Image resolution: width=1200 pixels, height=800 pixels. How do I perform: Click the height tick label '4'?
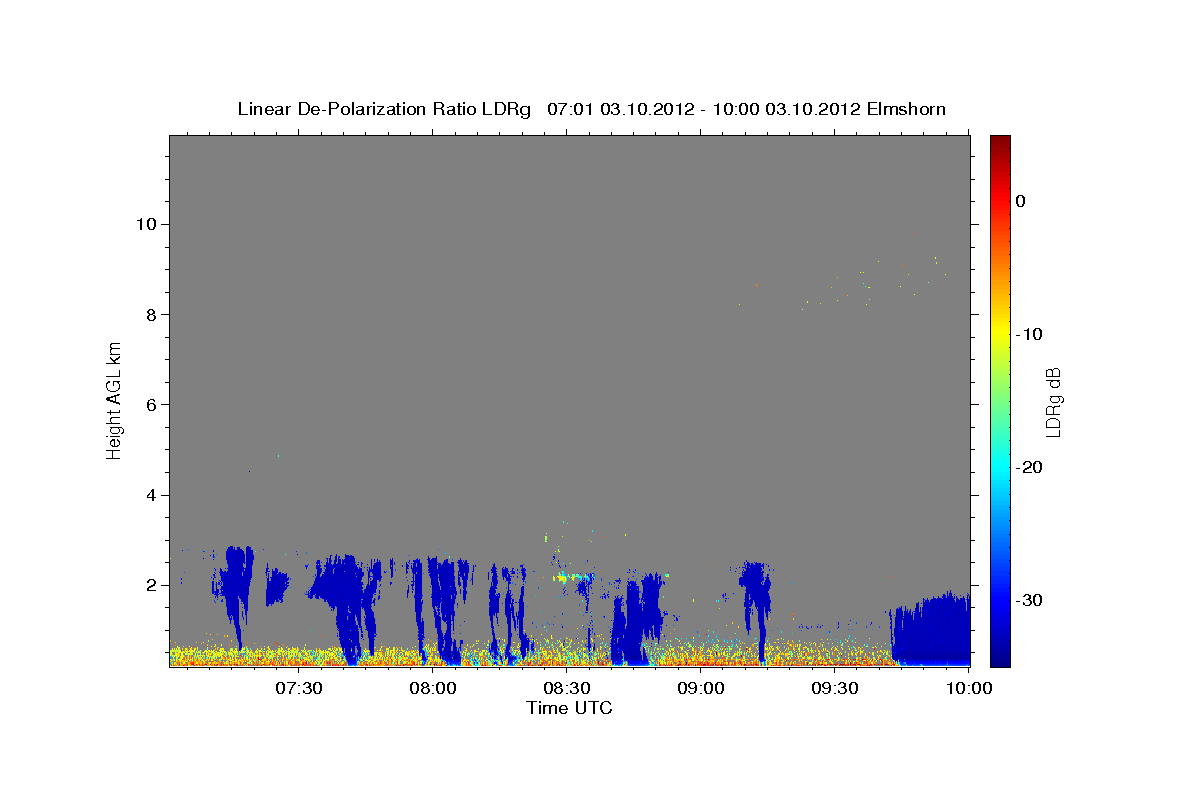click(153, 495)
